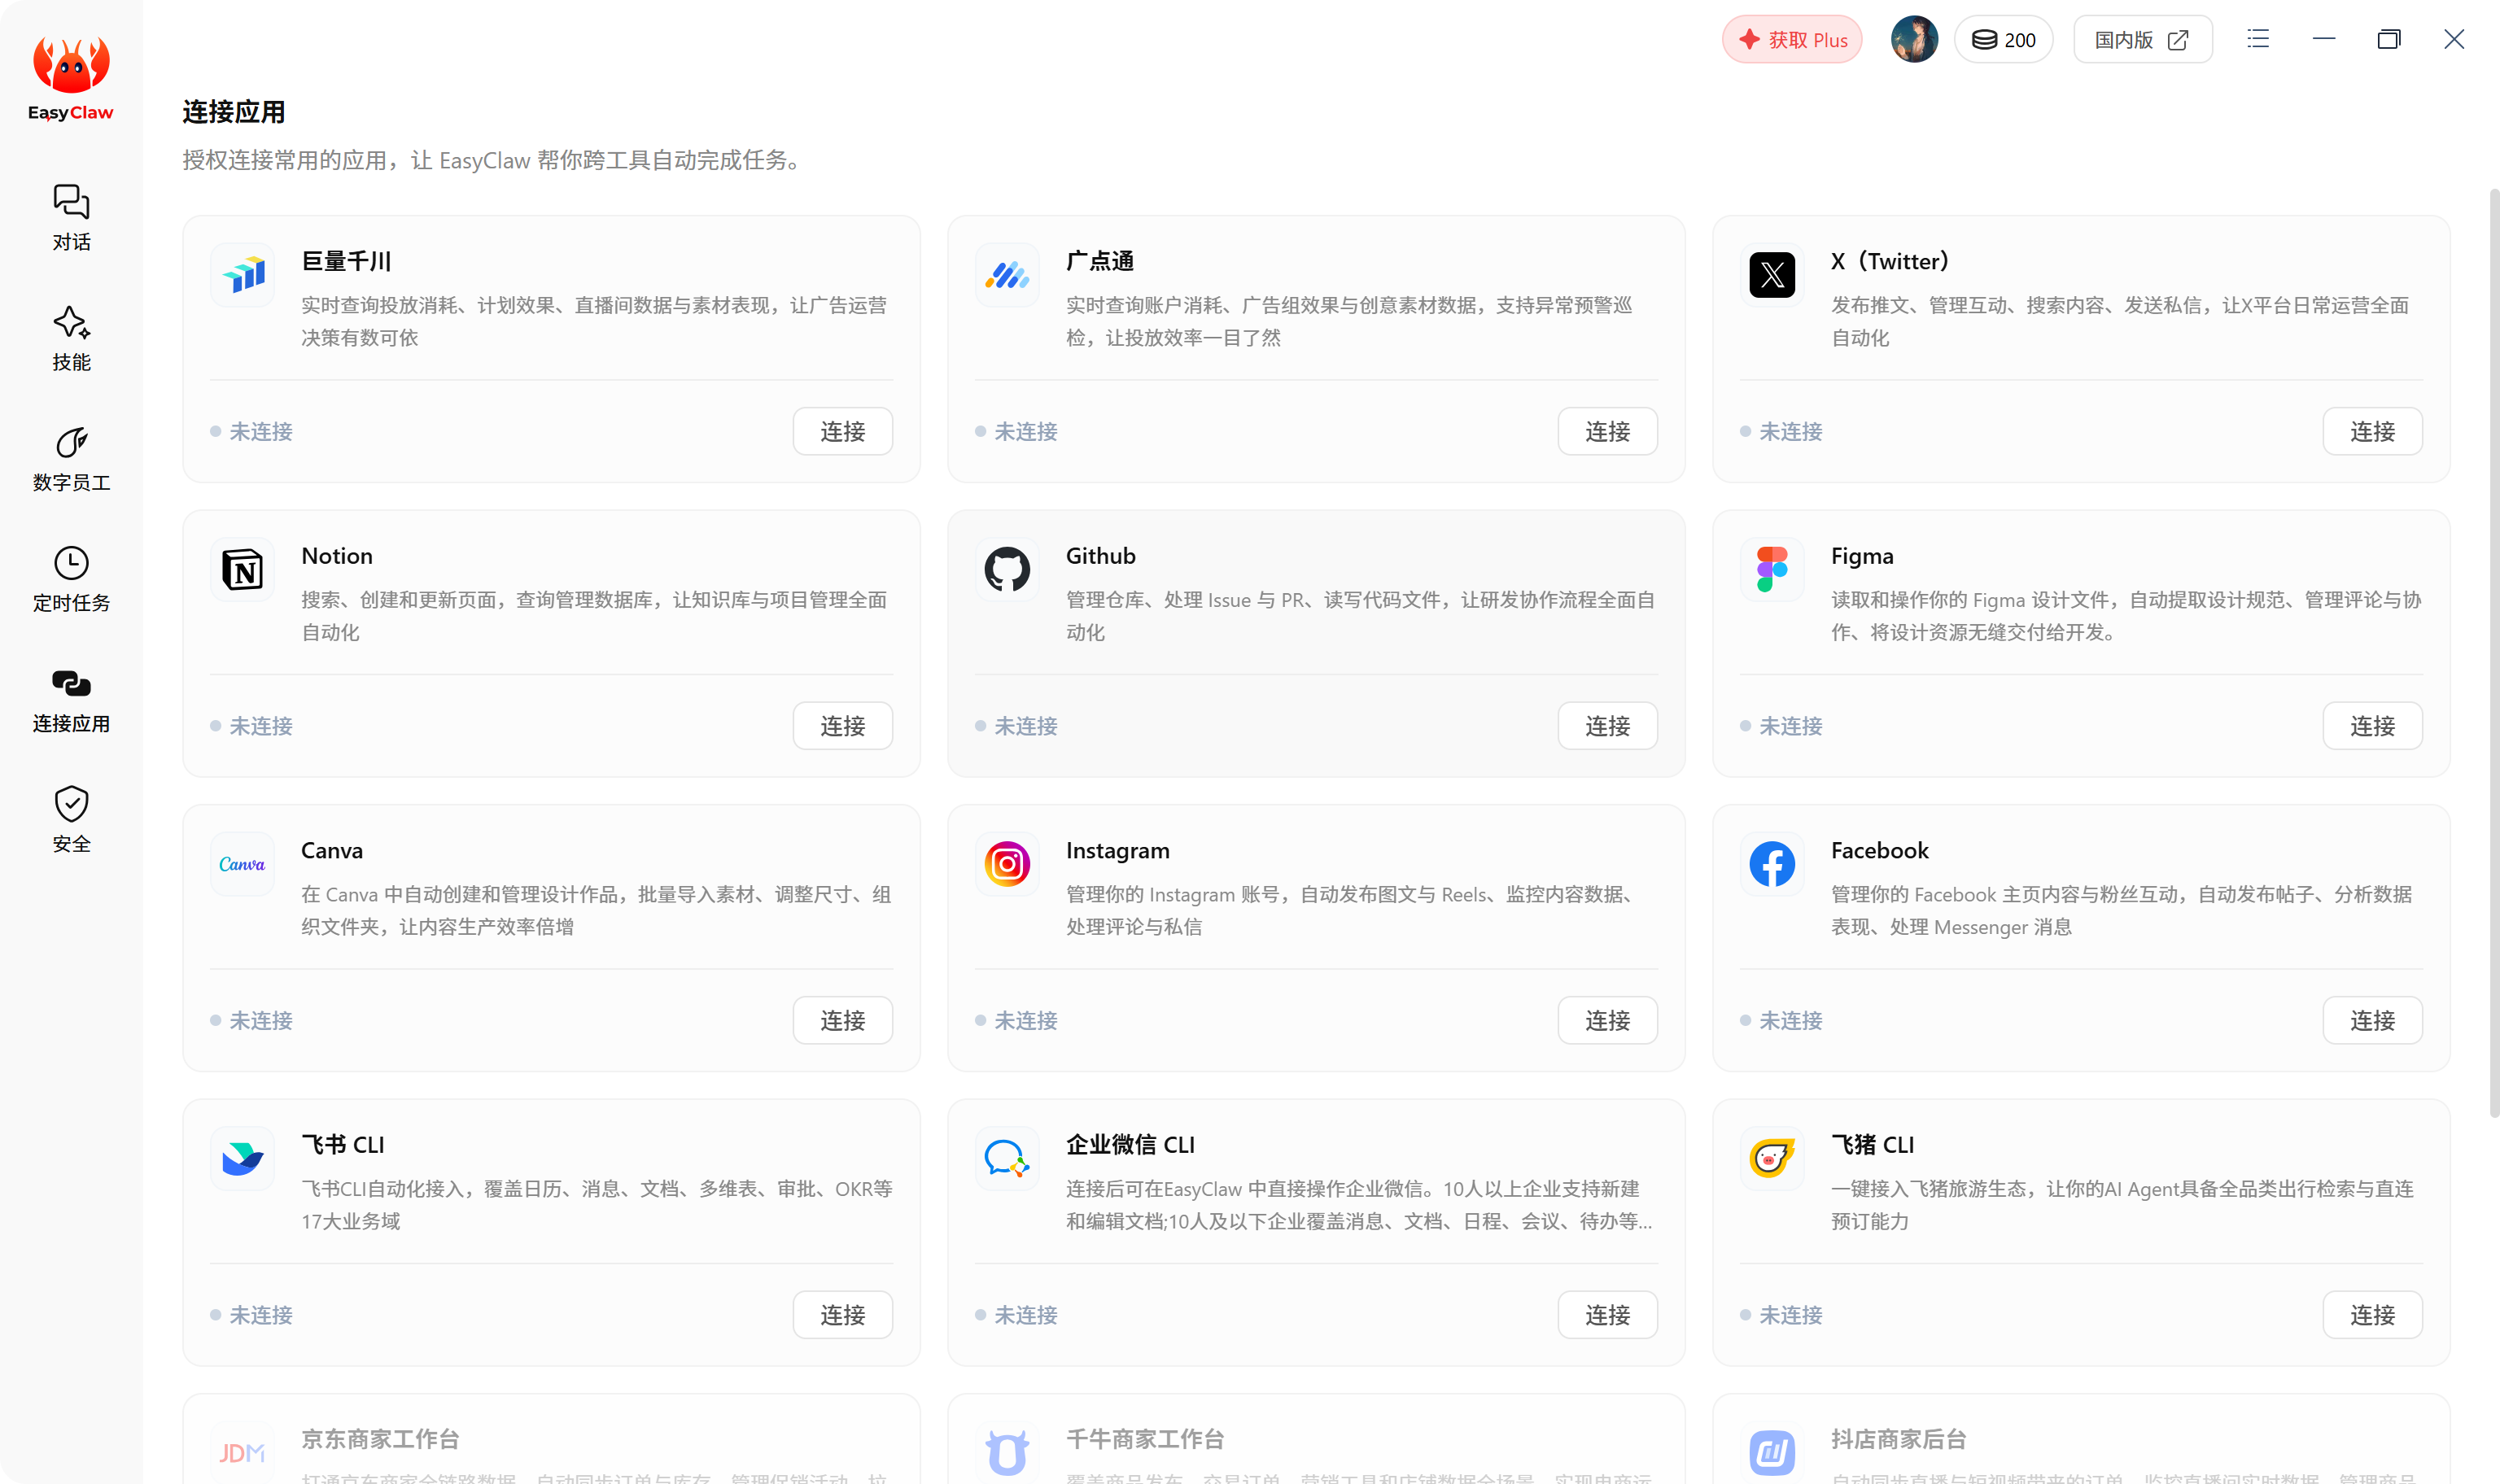Click 未连接 status on 飞书 CLI card
The height and width of the screenshot is (1484, 2500).
[252, 1315]
